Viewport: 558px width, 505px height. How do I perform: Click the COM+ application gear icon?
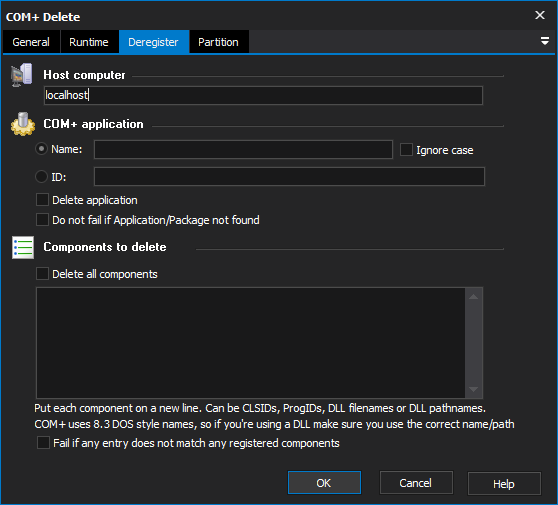23,124
